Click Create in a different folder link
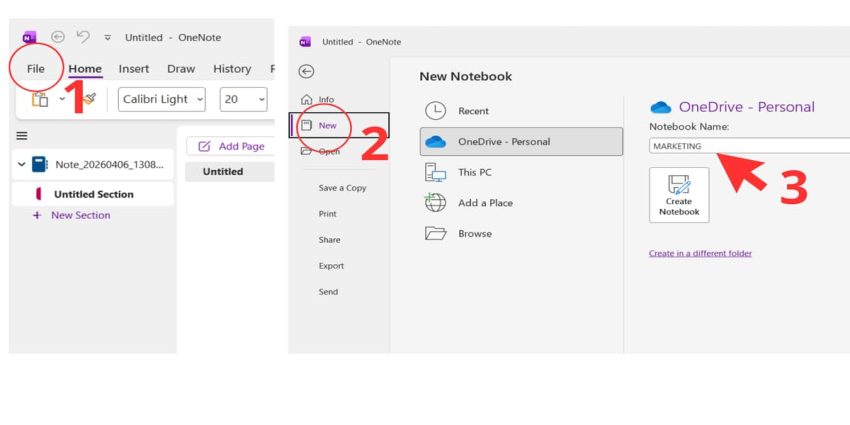This screenshot has height=425, width=850. 700,253
